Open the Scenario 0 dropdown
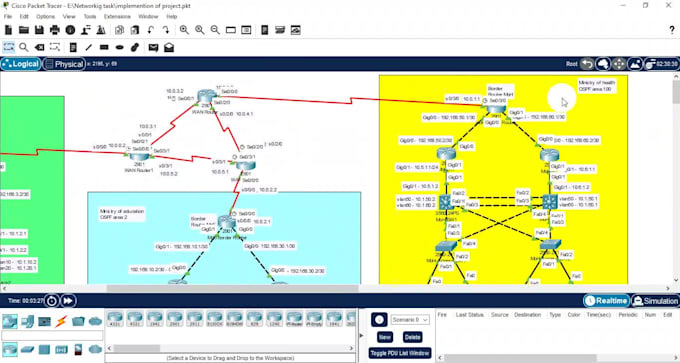Screen dimensions: 680x363 (x=410, y=320)
